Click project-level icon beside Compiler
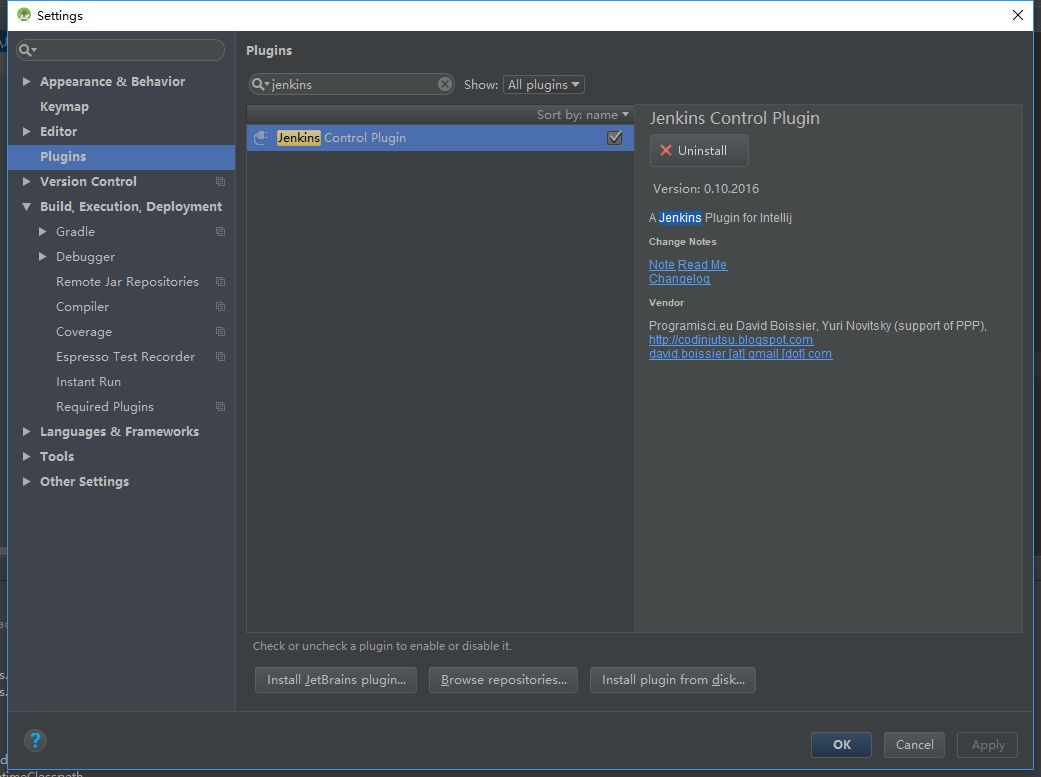 220,307
